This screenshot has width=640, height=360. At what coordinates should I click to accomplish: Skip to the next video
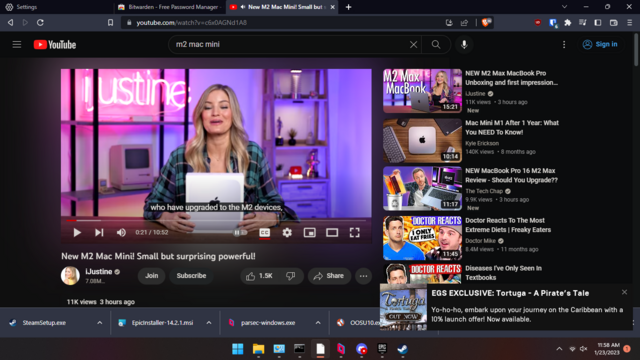coord(99,233)
